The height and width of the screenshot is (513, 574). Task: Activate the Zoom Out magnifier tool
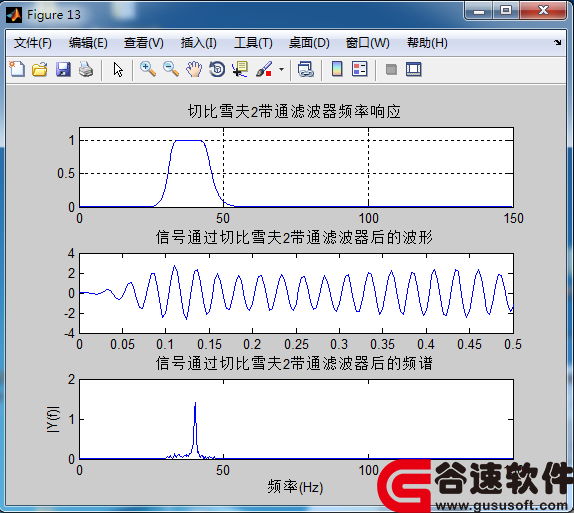171,69
